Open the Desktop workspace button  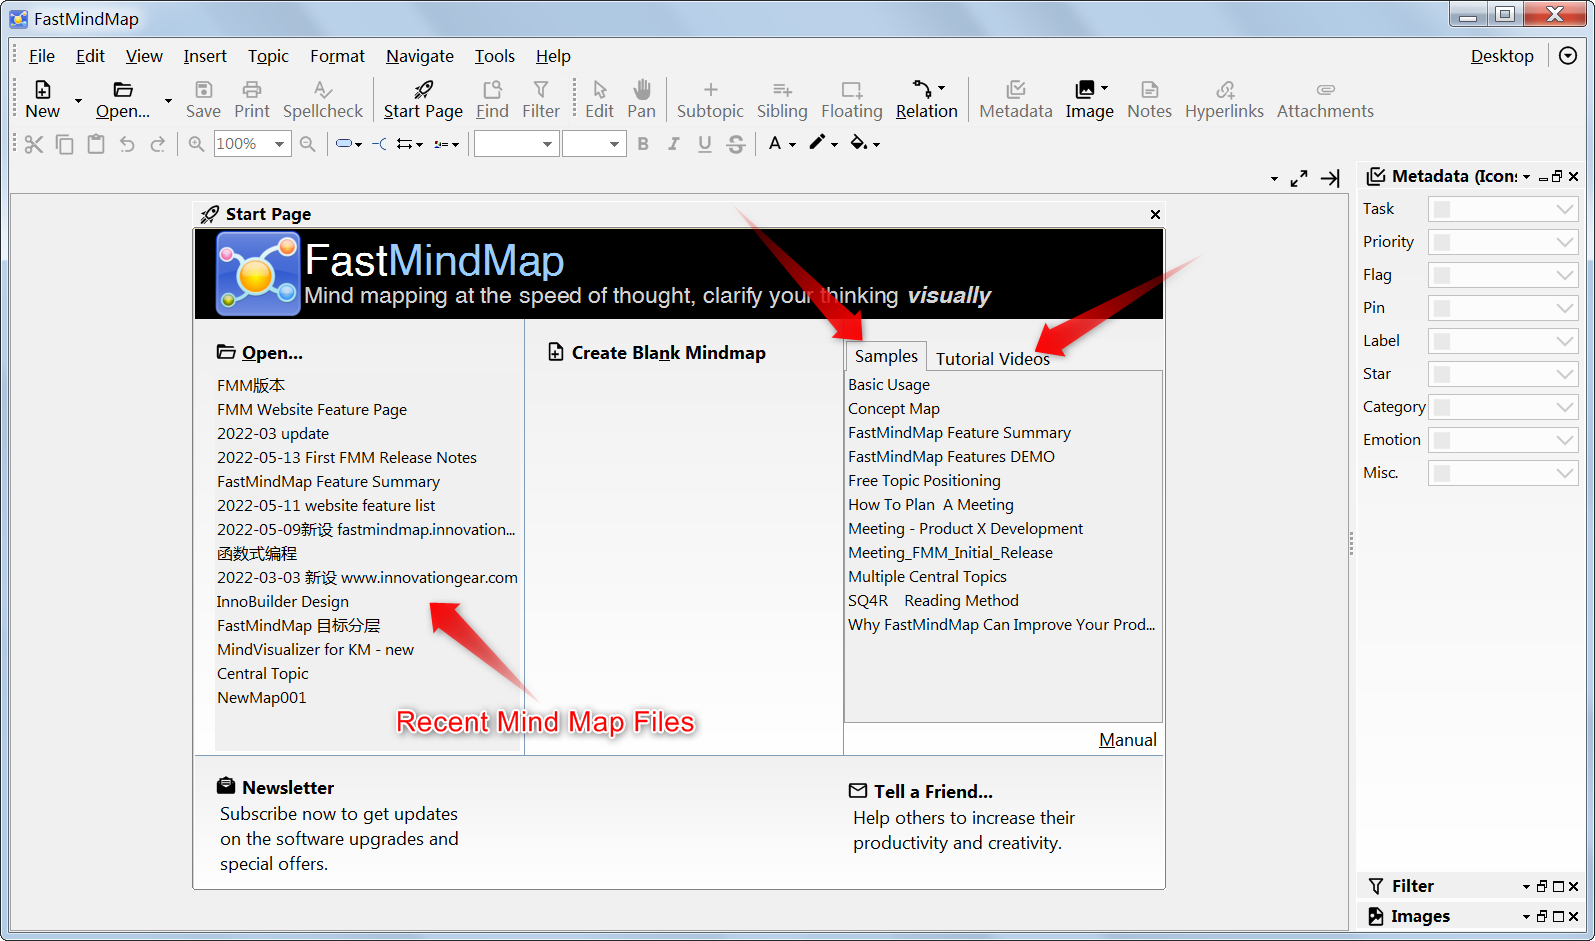[x=1502, y=56]
